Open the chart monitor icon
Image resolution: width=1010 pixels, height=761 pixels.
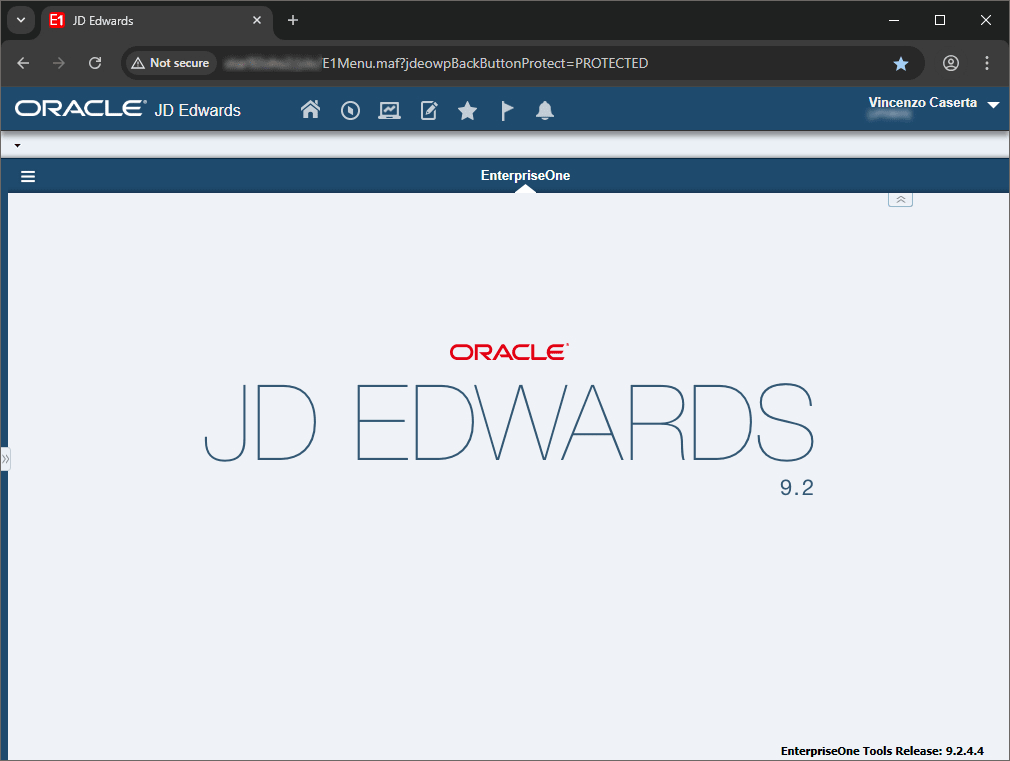389,111
